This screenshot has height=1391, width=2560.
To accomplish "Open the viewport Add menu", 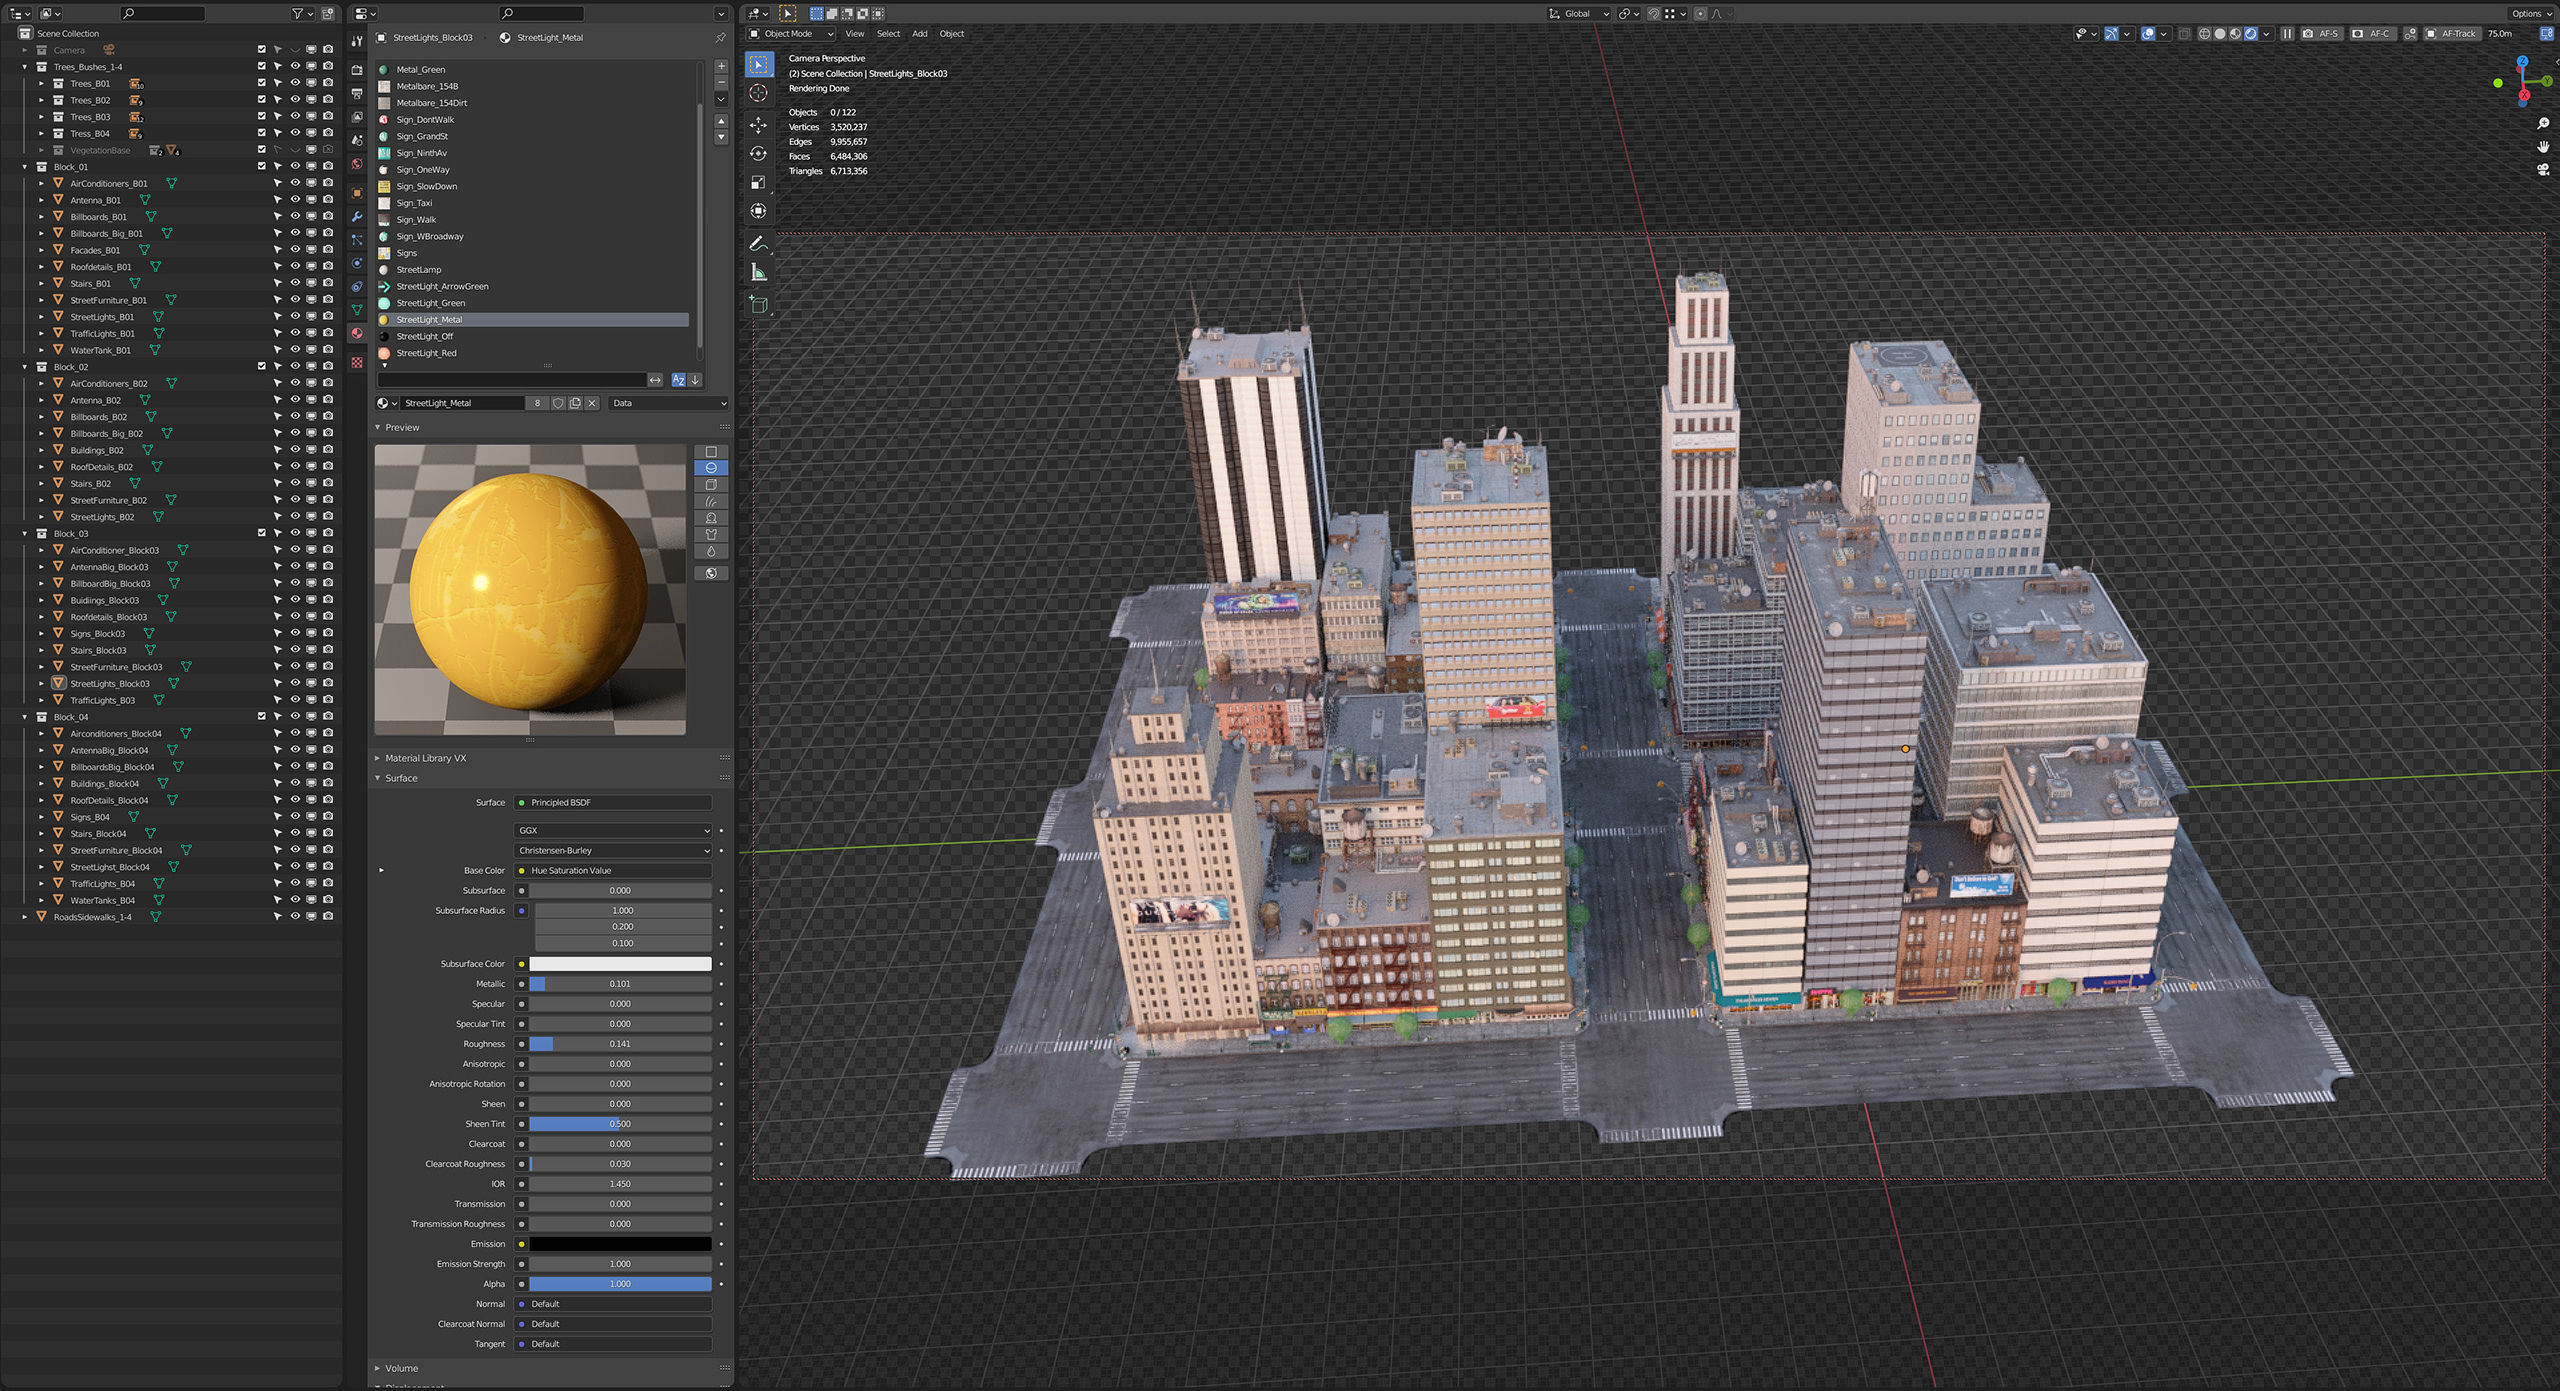I will tap(920, 34).
